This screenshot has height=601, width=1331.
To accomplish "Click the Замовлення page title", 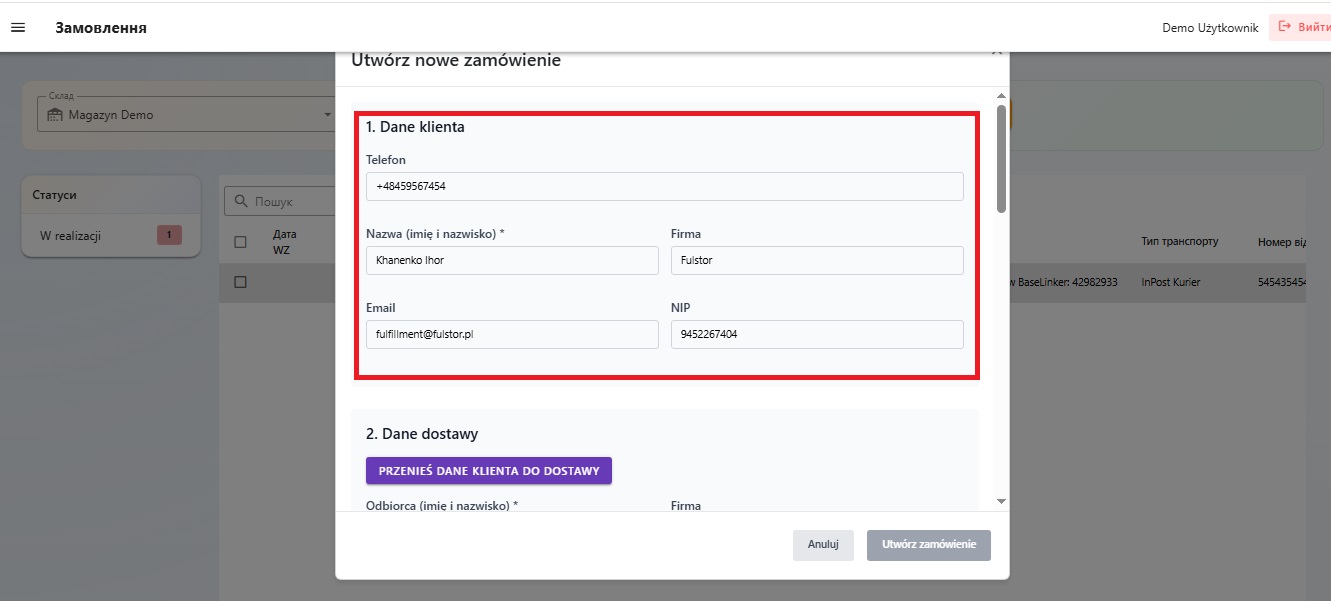I will pos(101,28).
